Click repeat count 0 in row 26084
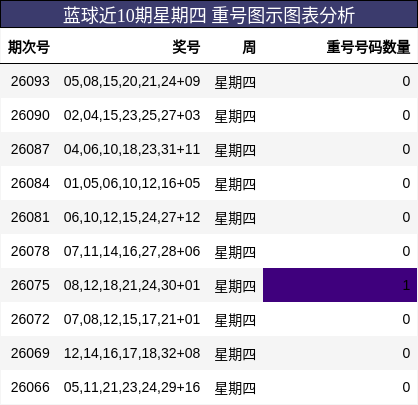 pyautogui.click(x=406, y=183)
